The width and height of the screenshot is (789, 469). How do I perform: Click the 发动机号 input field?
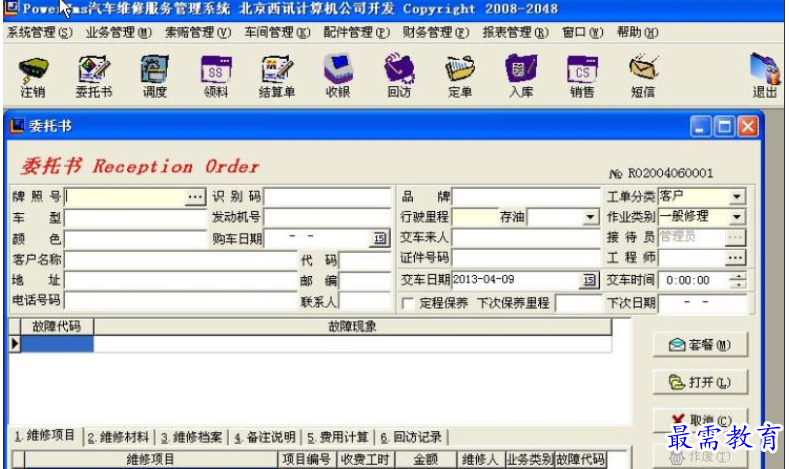327,217
